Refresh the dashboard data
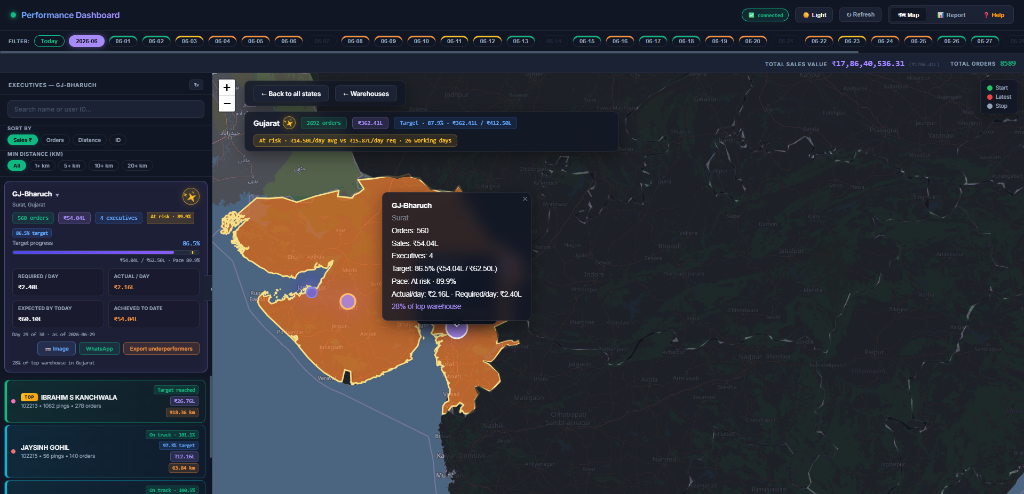The height and width of the screenshot is (494, 1024). click(x=860, y=15)
